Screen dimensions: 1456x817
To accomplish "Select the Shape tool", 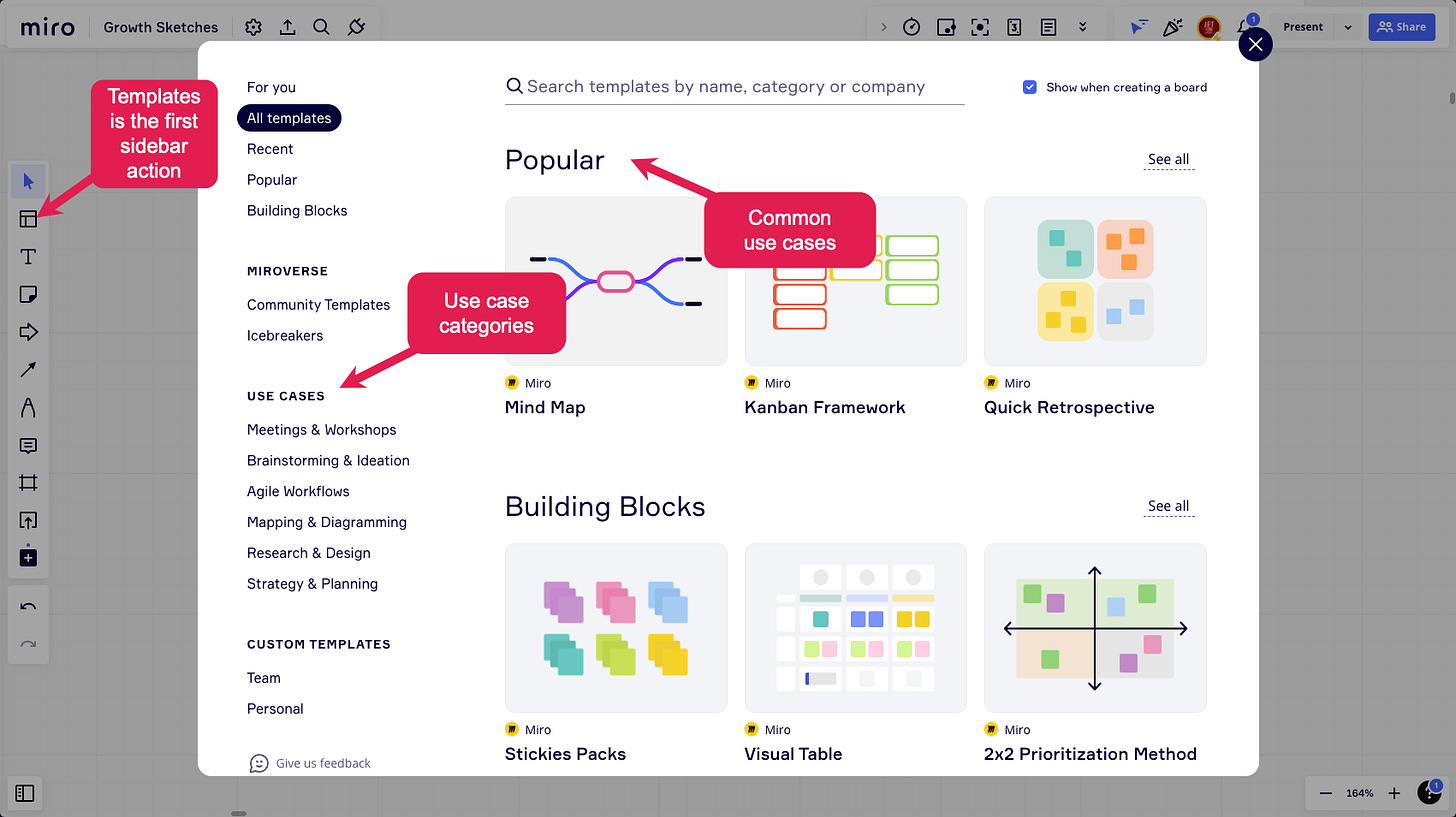I will [28, 332].
